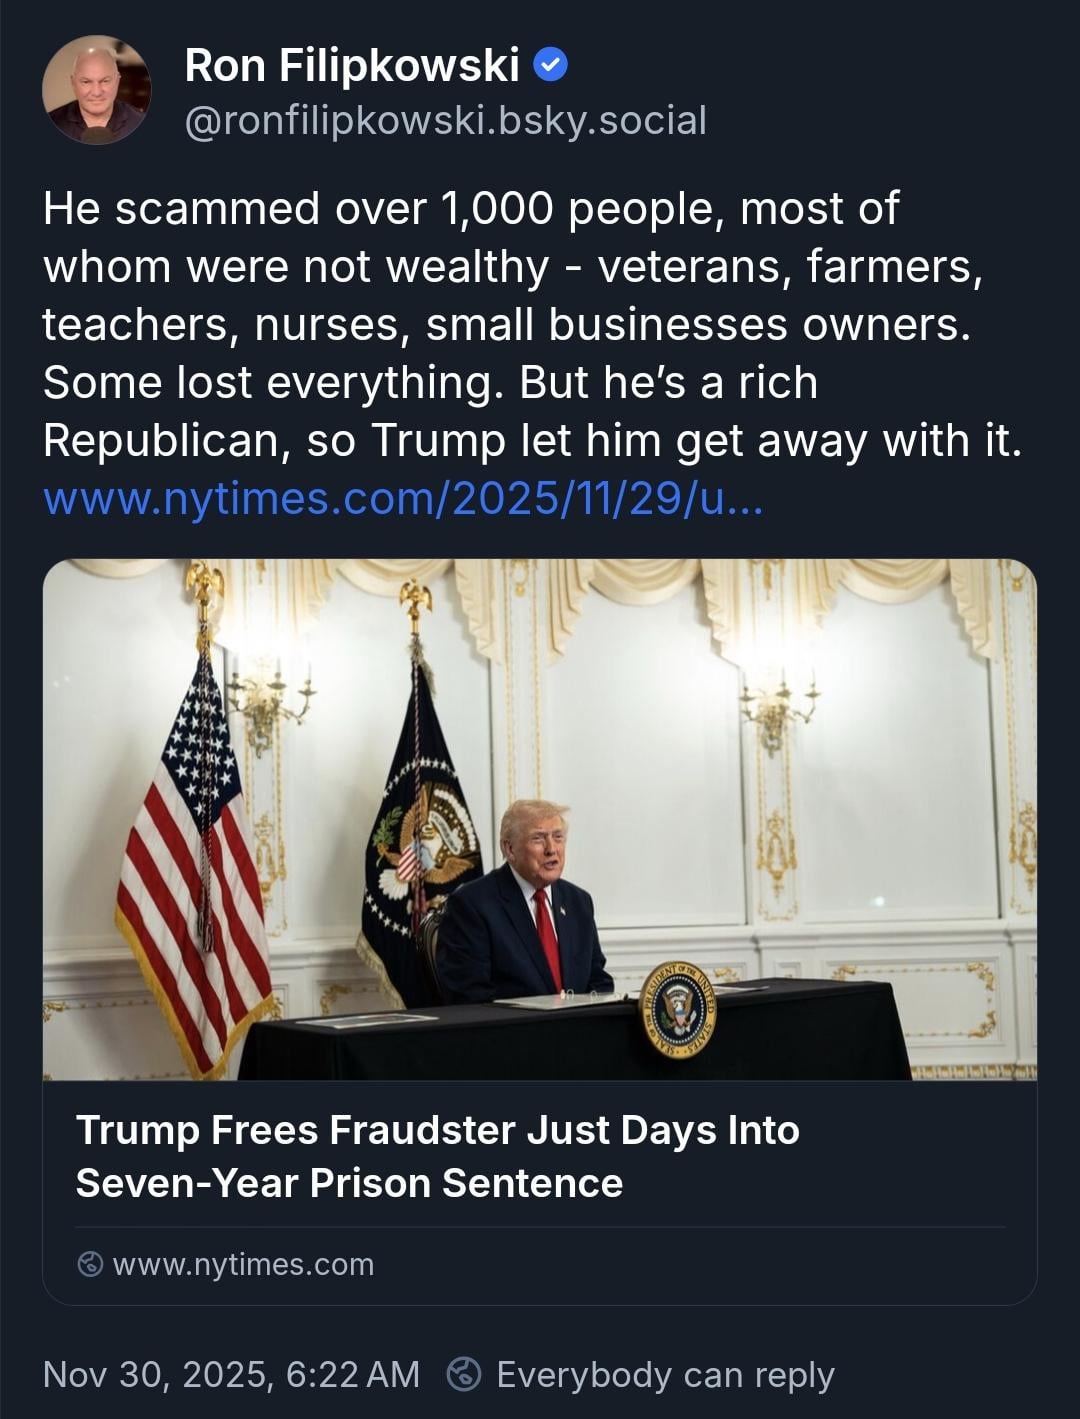Click the @ronfilipkowski.bsky.social handle
This screenshot has height=1419, width=1080.
point(446,120)
